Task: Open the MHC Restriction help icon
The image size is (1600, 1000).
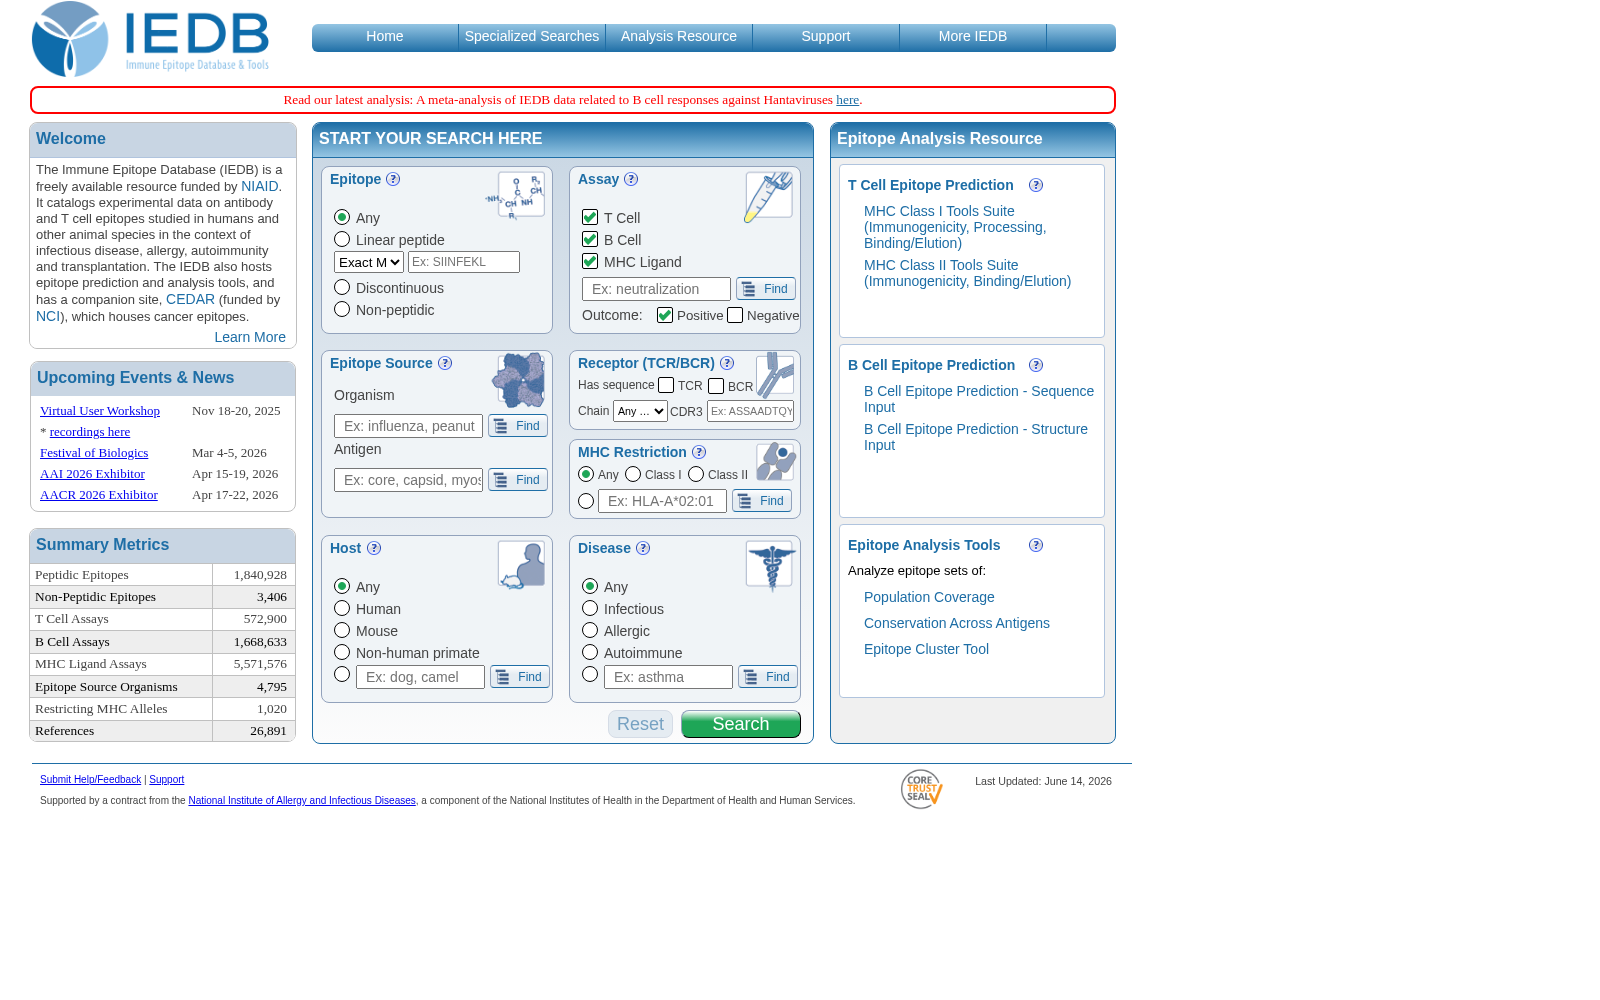Action: point(699,453)
